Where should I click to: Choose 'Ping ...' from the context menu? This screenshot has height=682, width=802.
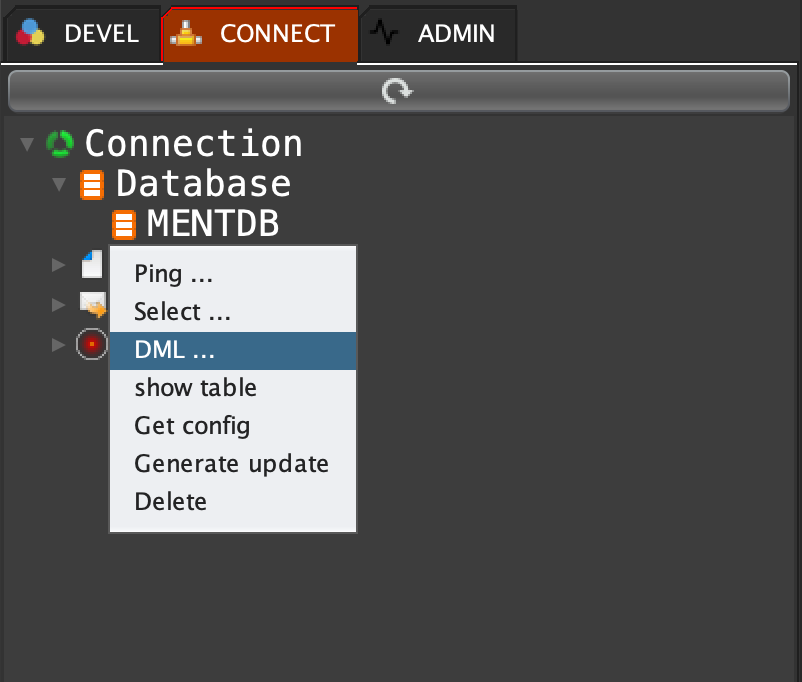pos(173,274)
